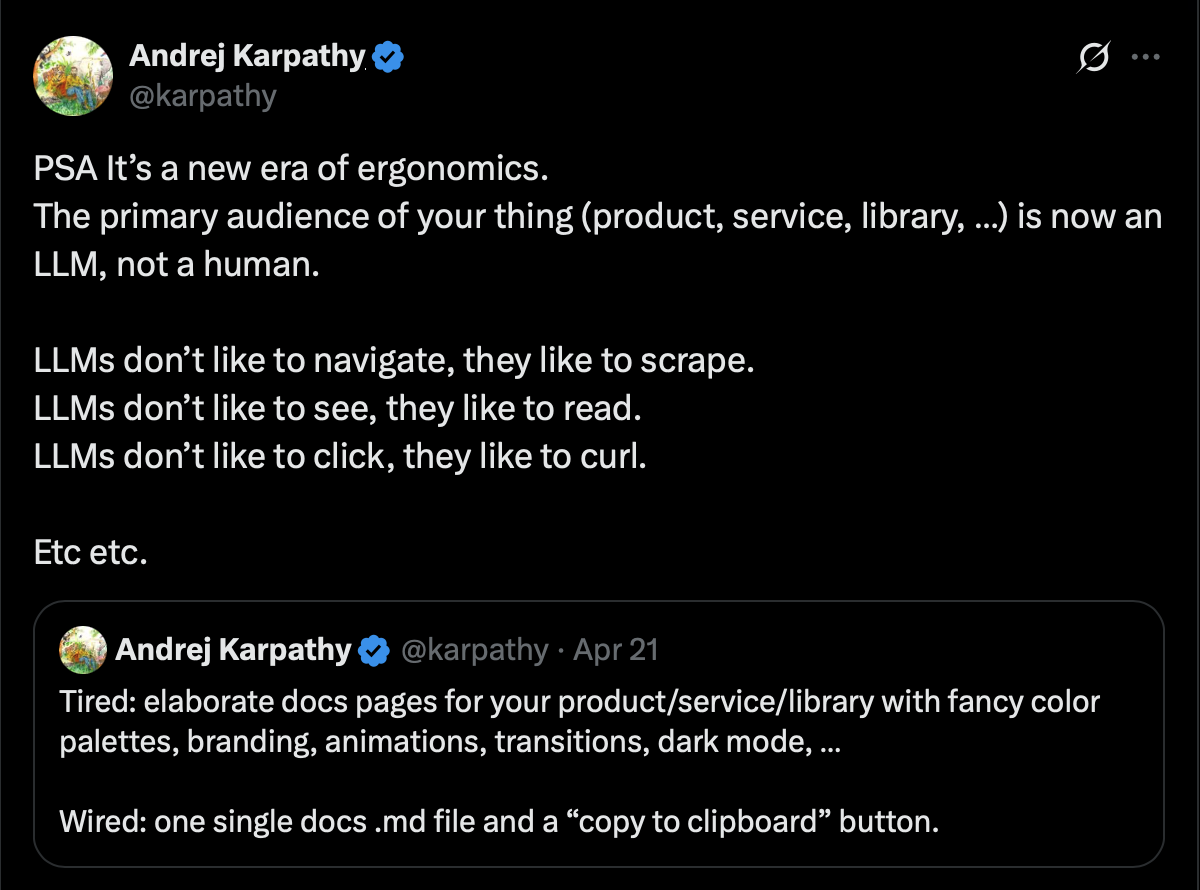Click the @karpathy handle under the main name
Image resolution: width=1200 pixels, height=890 pixels.
(203, 96)
